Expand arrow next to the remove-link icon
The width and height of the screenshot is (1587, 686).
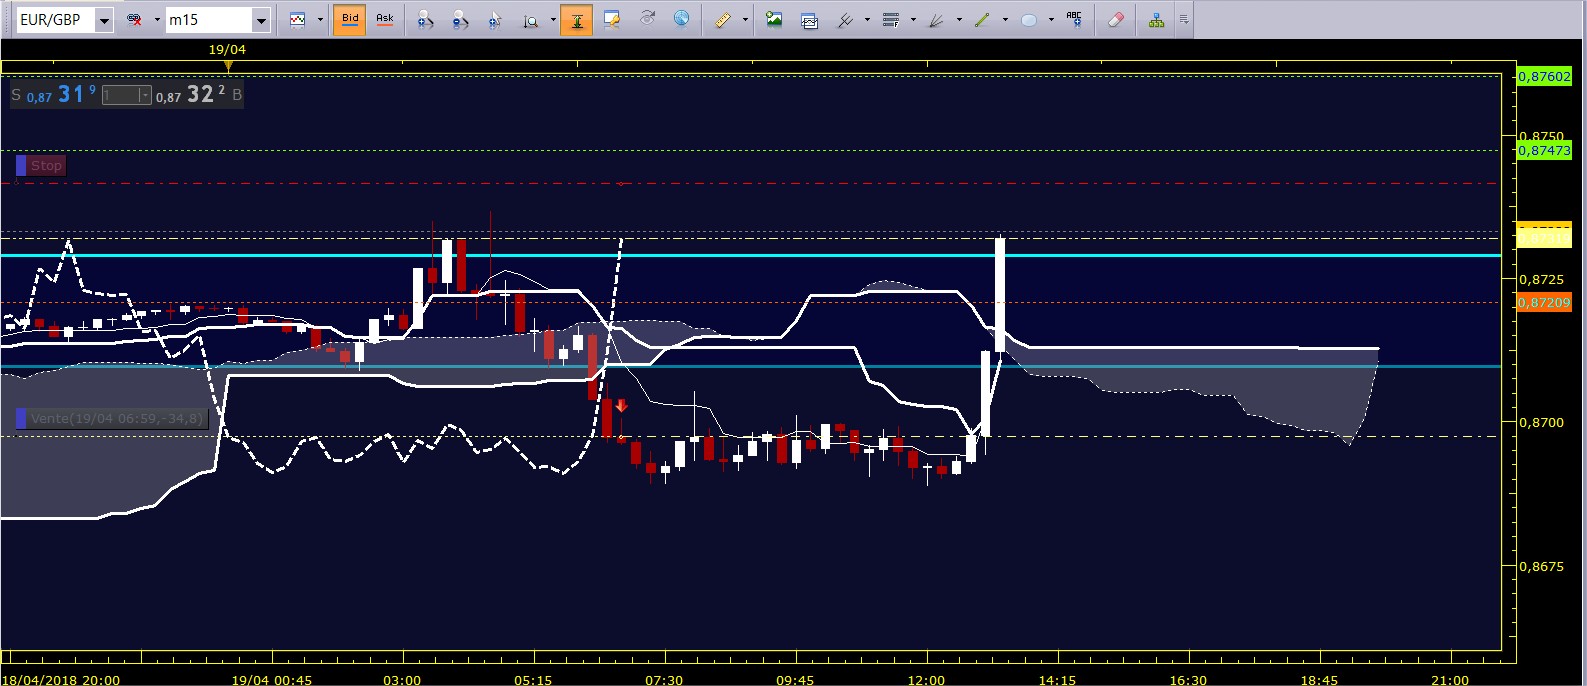pos(157,20)
